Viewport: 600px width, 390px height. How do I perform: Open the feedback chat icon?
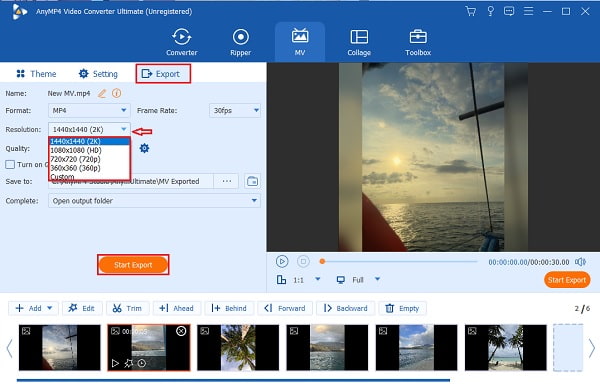pyautogui.click(x=509, y=11)
